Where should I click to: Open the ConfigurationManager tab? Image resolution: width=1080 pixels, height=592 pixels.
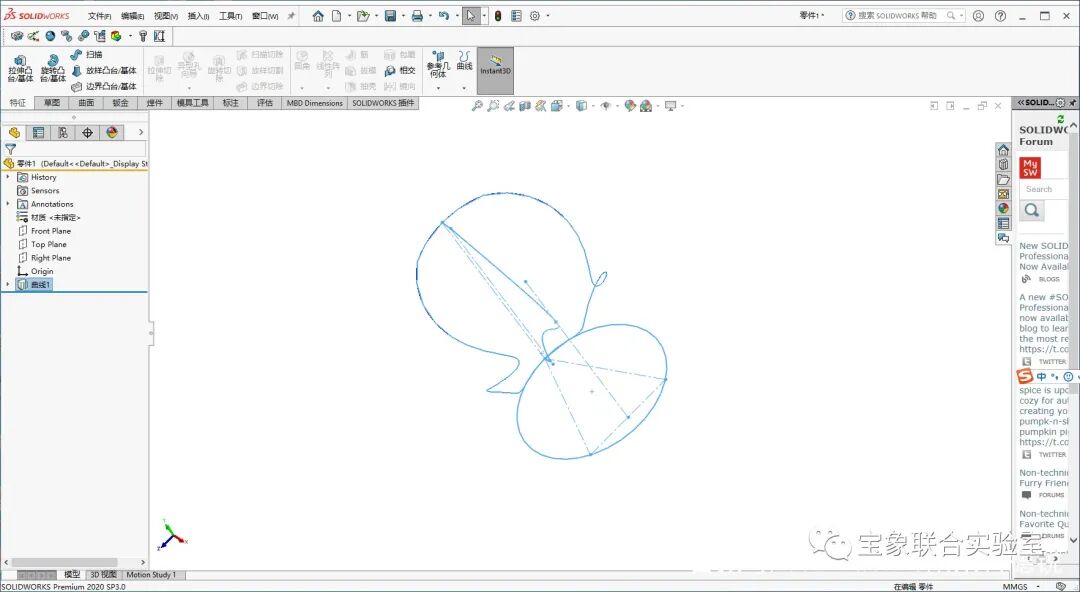coord(63,132)
